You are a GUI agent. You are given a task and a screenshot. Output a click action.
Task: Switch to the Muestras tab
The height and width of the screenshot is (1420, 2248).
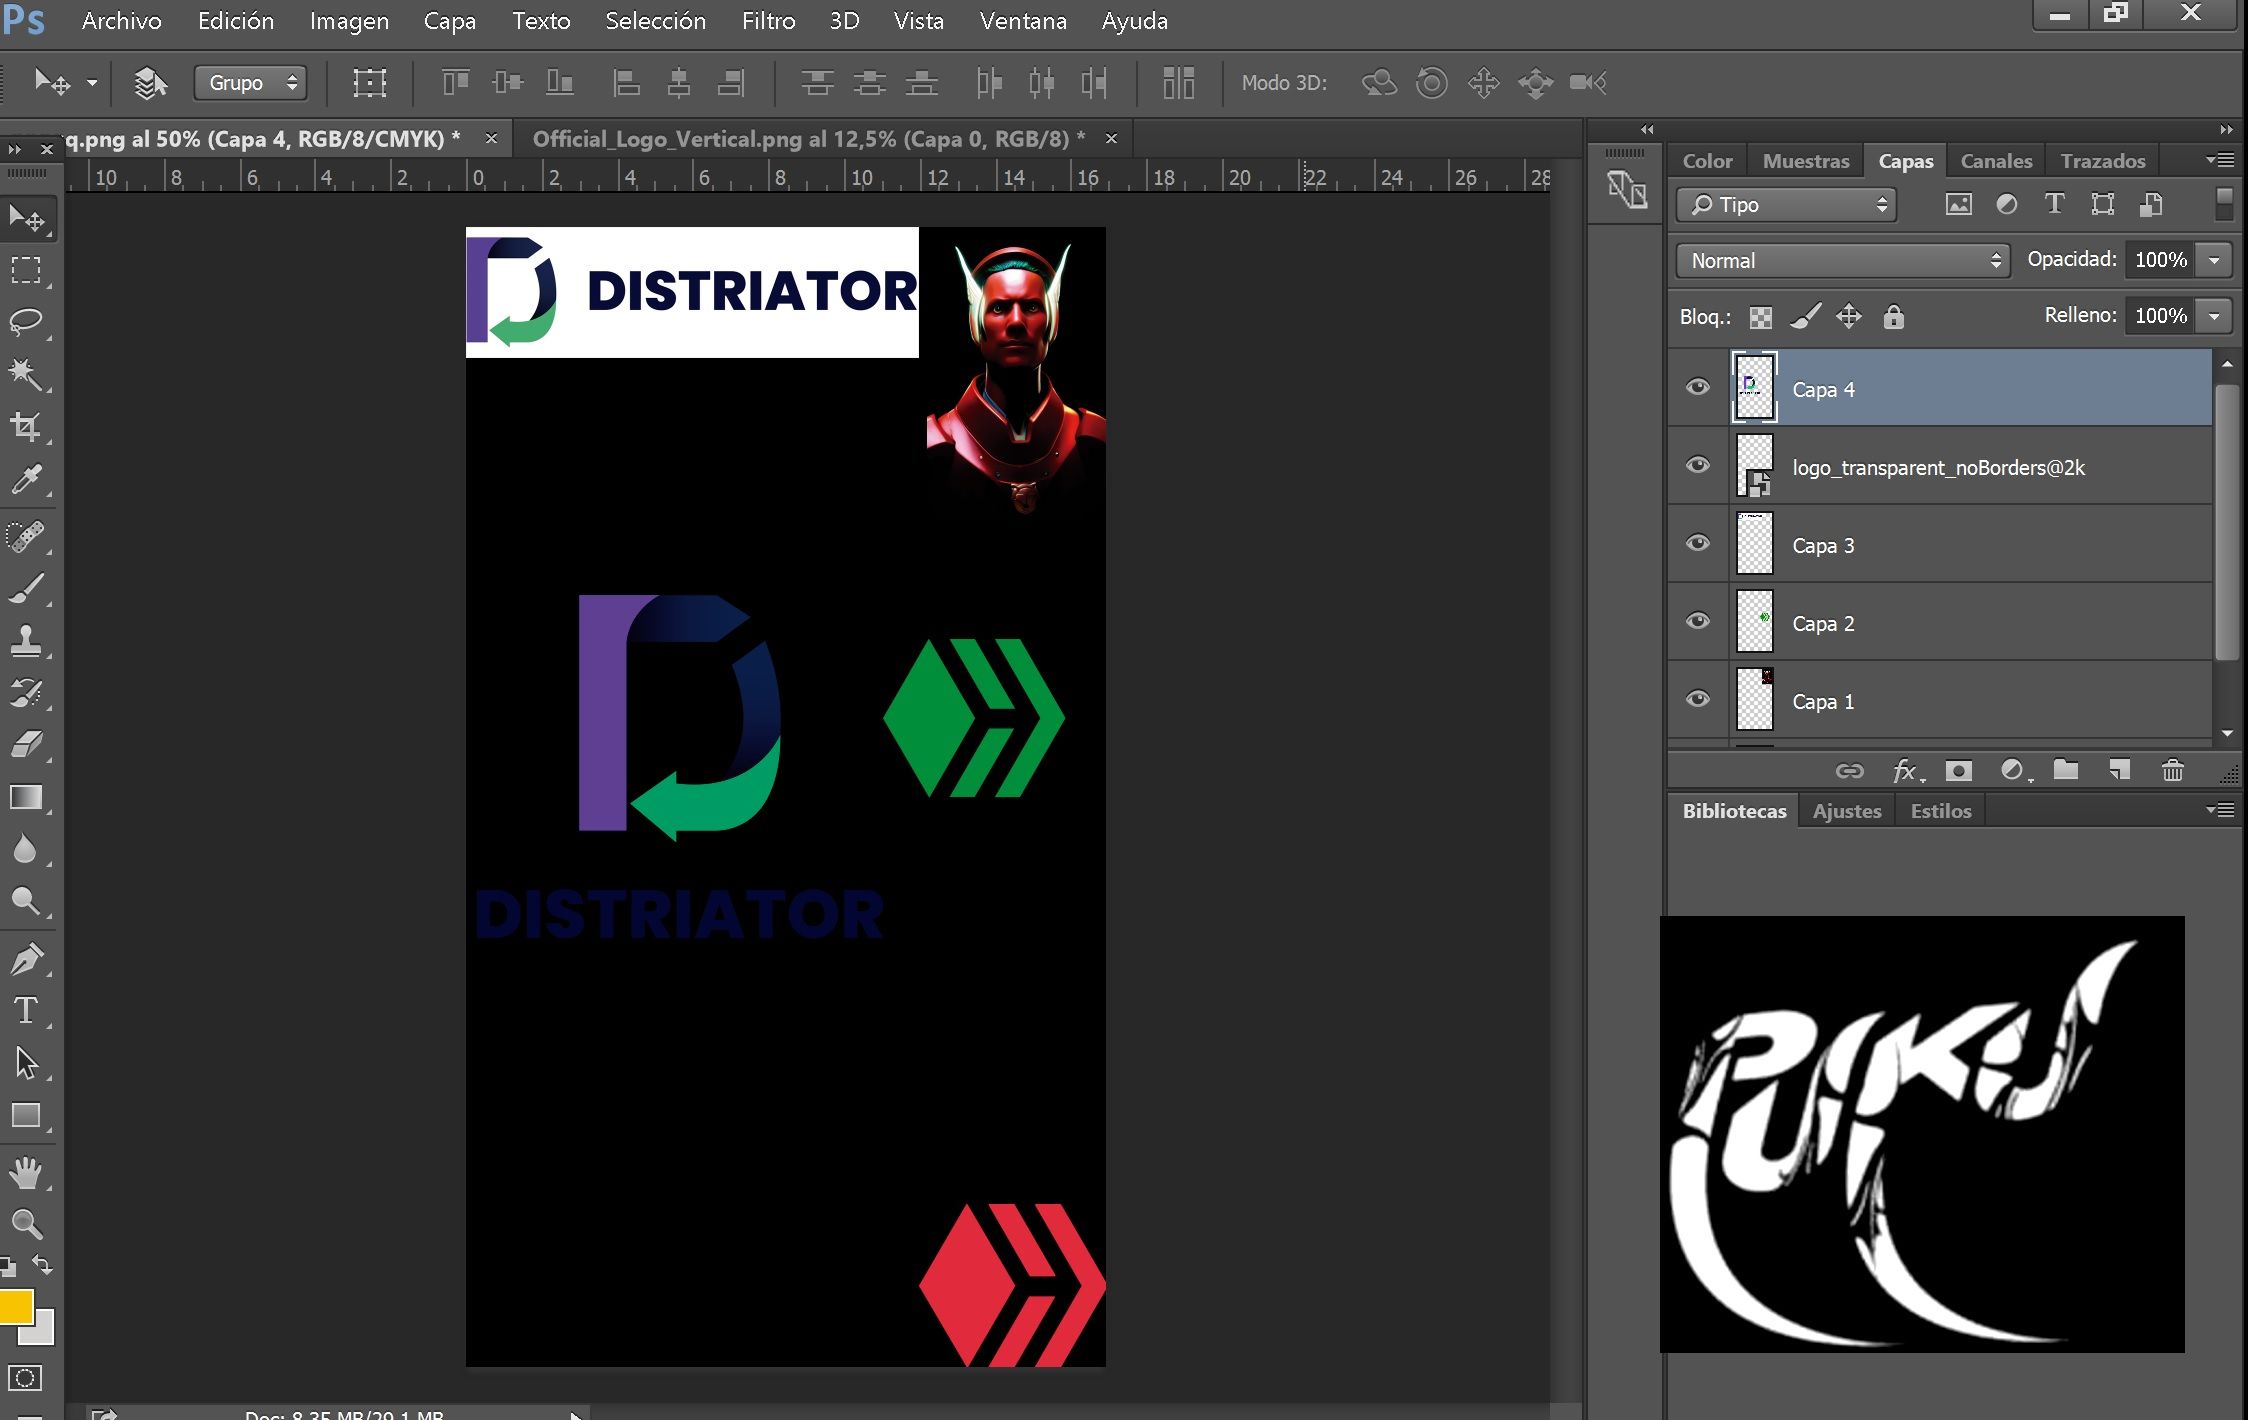click(1806, 161)
